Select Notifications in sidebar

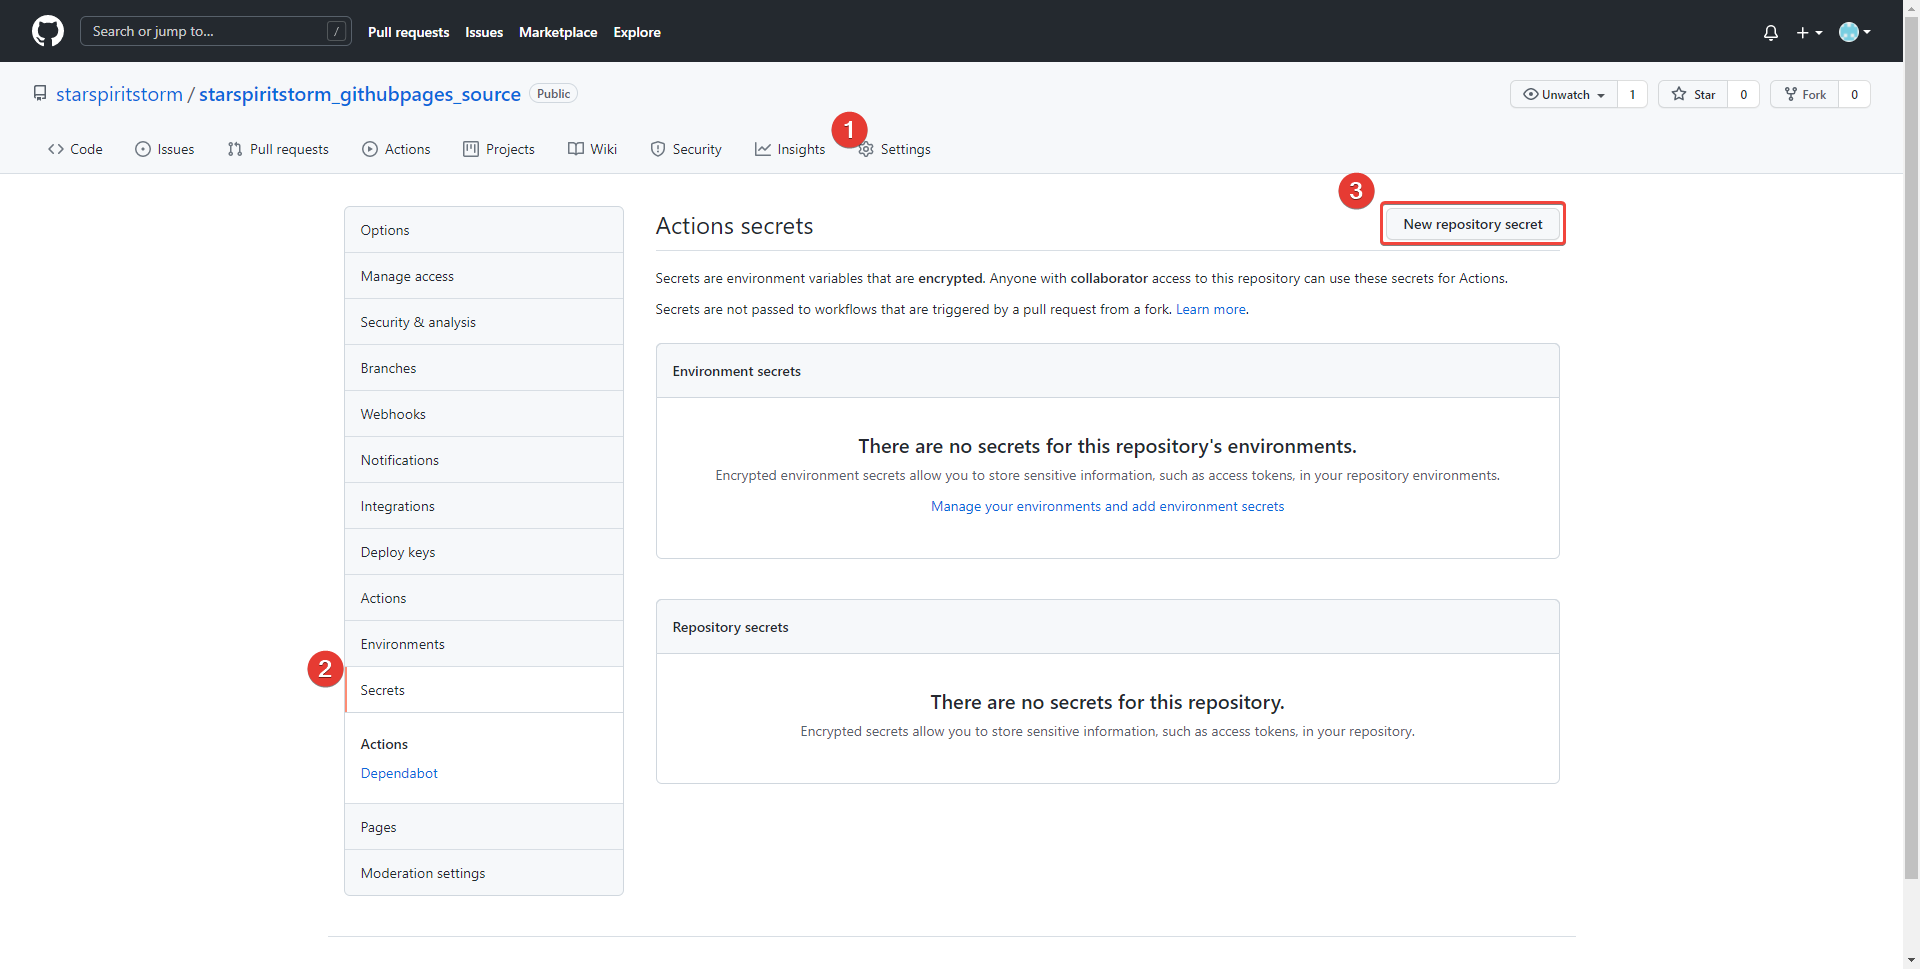[x=484, y=460]
